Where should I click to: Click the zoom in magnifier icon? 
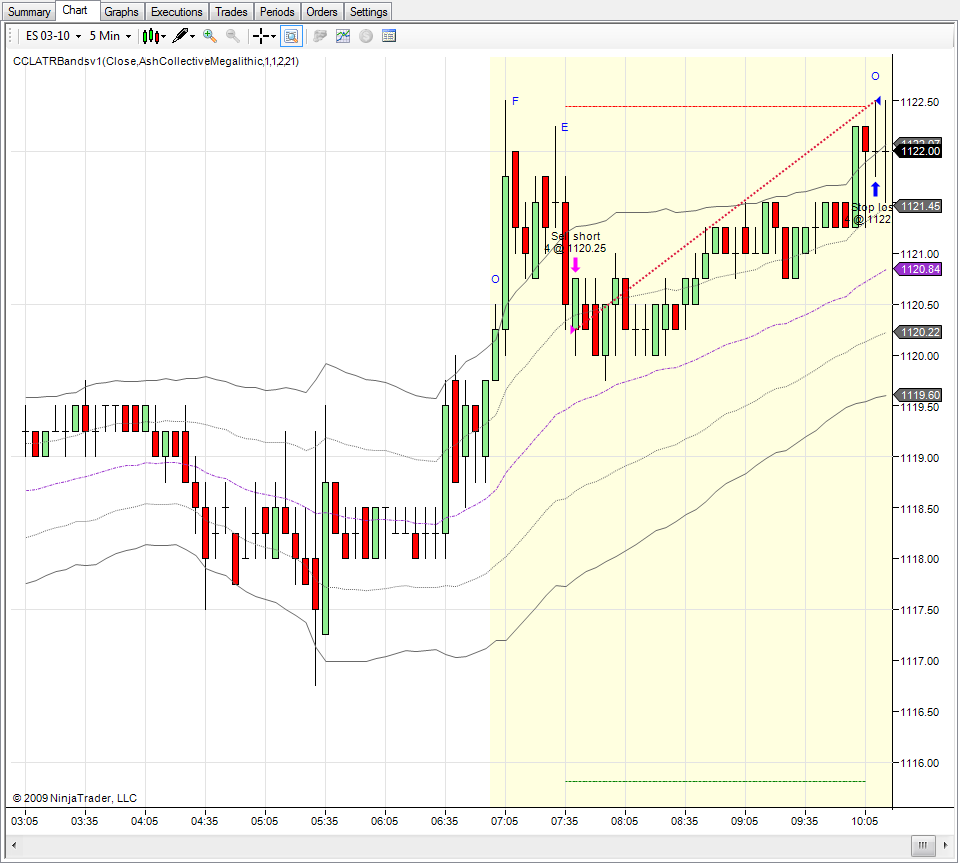coord(210,36)
